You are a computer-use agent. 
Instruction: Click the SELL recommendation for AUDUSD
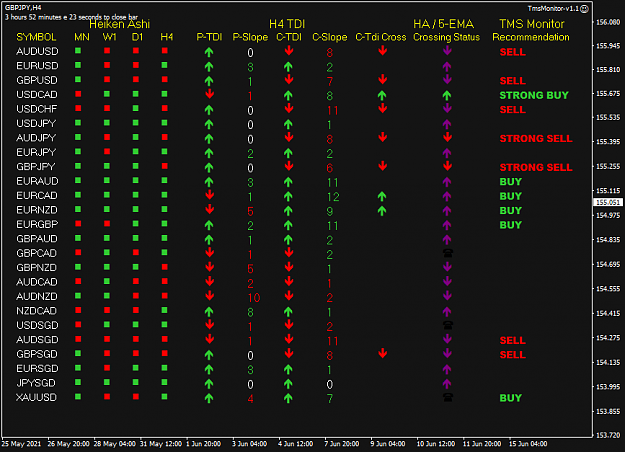tap(513, 52)
